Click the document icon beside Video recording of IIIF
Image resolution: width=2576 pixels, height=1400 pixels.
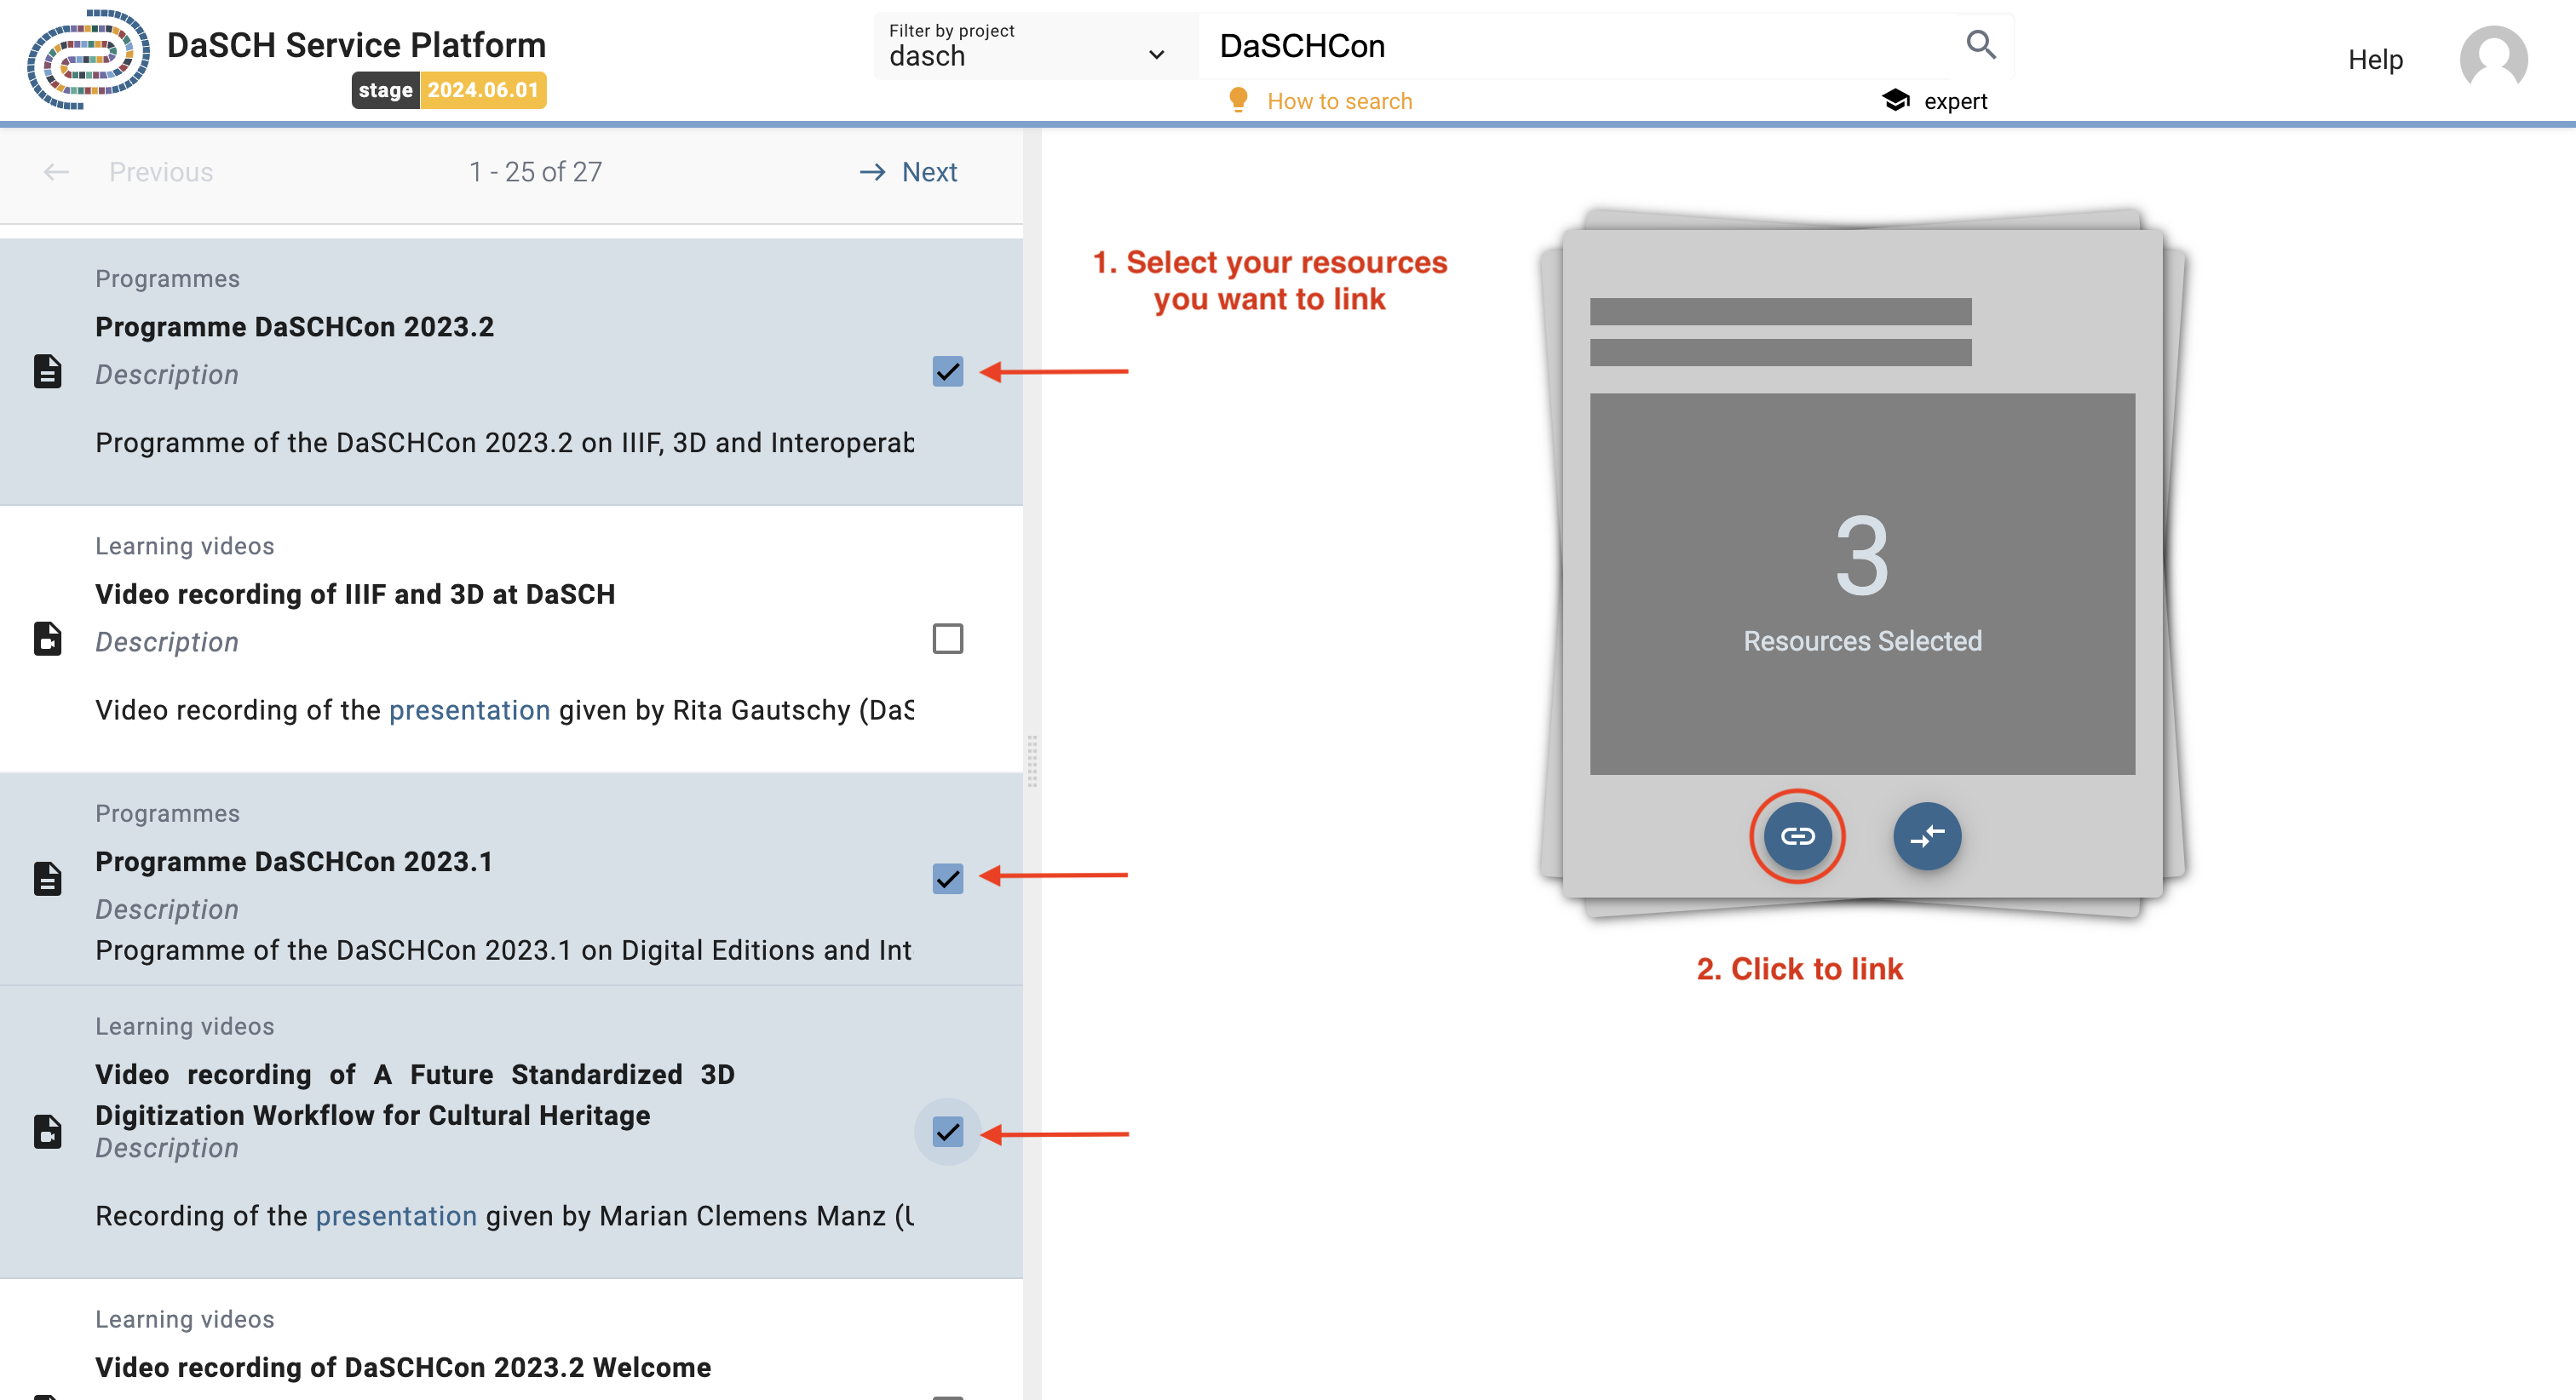(47, 639)
